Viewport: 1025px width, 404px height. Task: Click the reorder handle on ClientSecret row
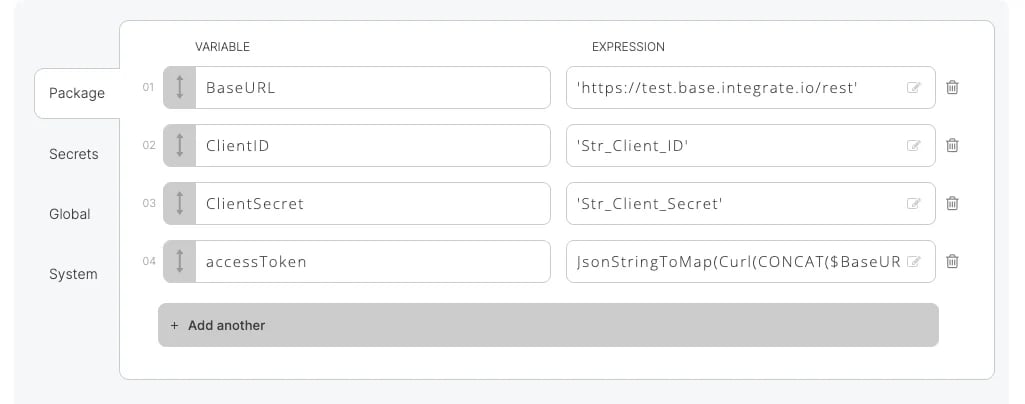(180, 203)
